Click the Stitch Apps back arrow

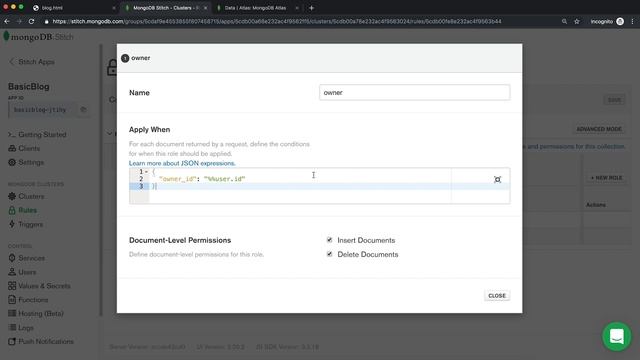11,62
